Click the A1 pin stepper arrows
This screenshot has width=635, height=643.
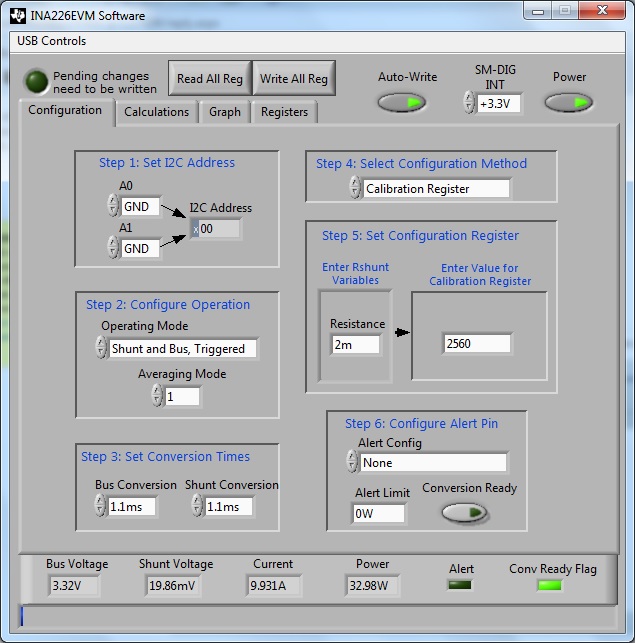click(112, 248)
